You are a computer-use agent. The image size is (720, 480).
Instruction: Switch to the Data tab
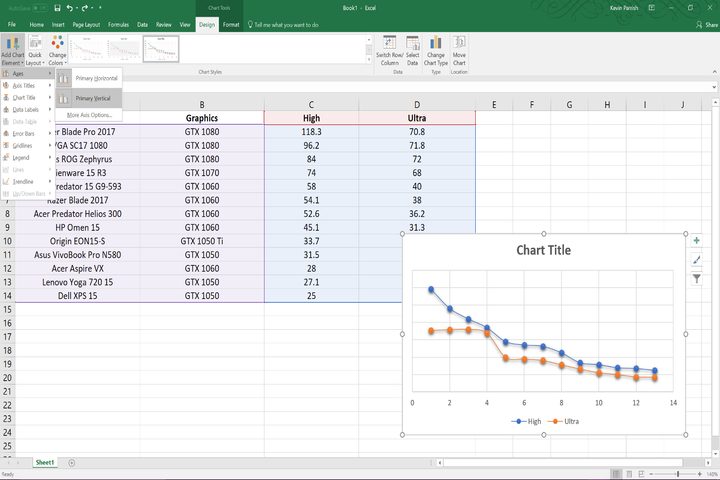pyautogui.click(x=142, y=25)
